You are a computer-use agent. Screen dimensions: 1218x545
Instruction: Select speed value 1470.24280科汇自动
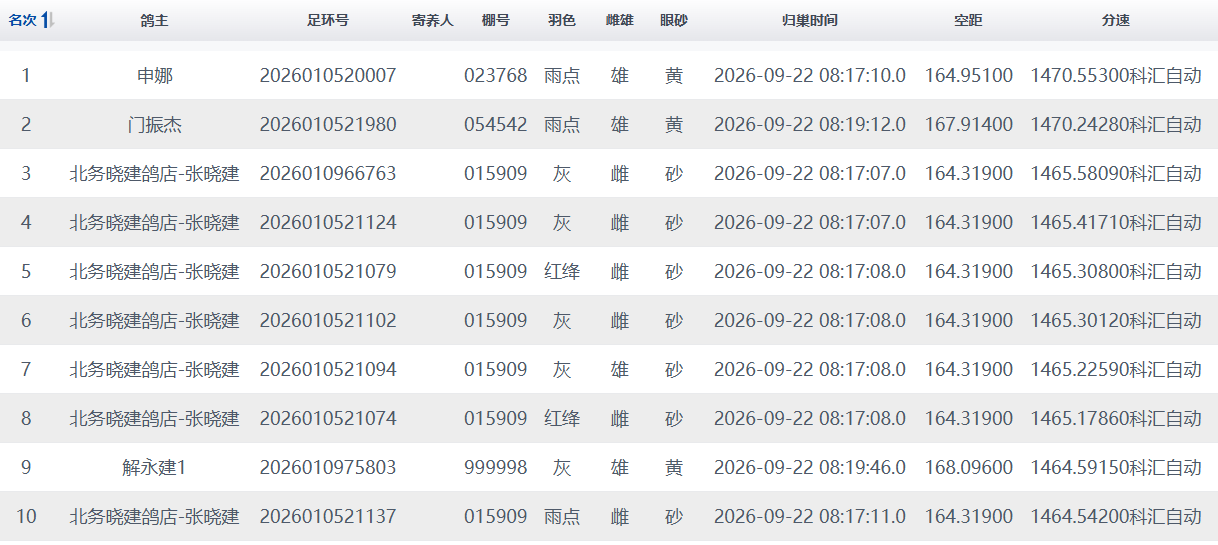coord(1116,124)
